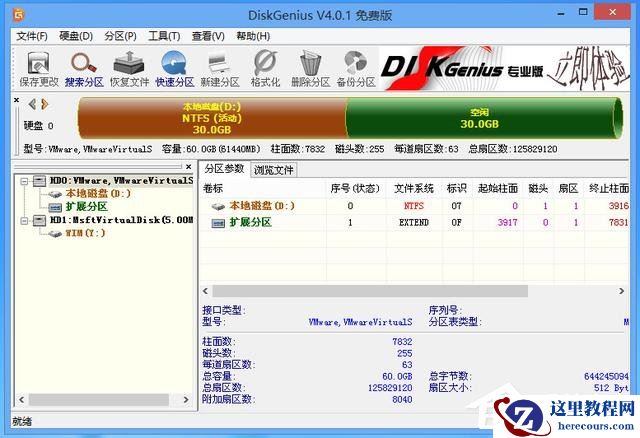Click the DiskGenius app icon in title bar
This screenshot has height=438, width=640.
click(19, 15)
